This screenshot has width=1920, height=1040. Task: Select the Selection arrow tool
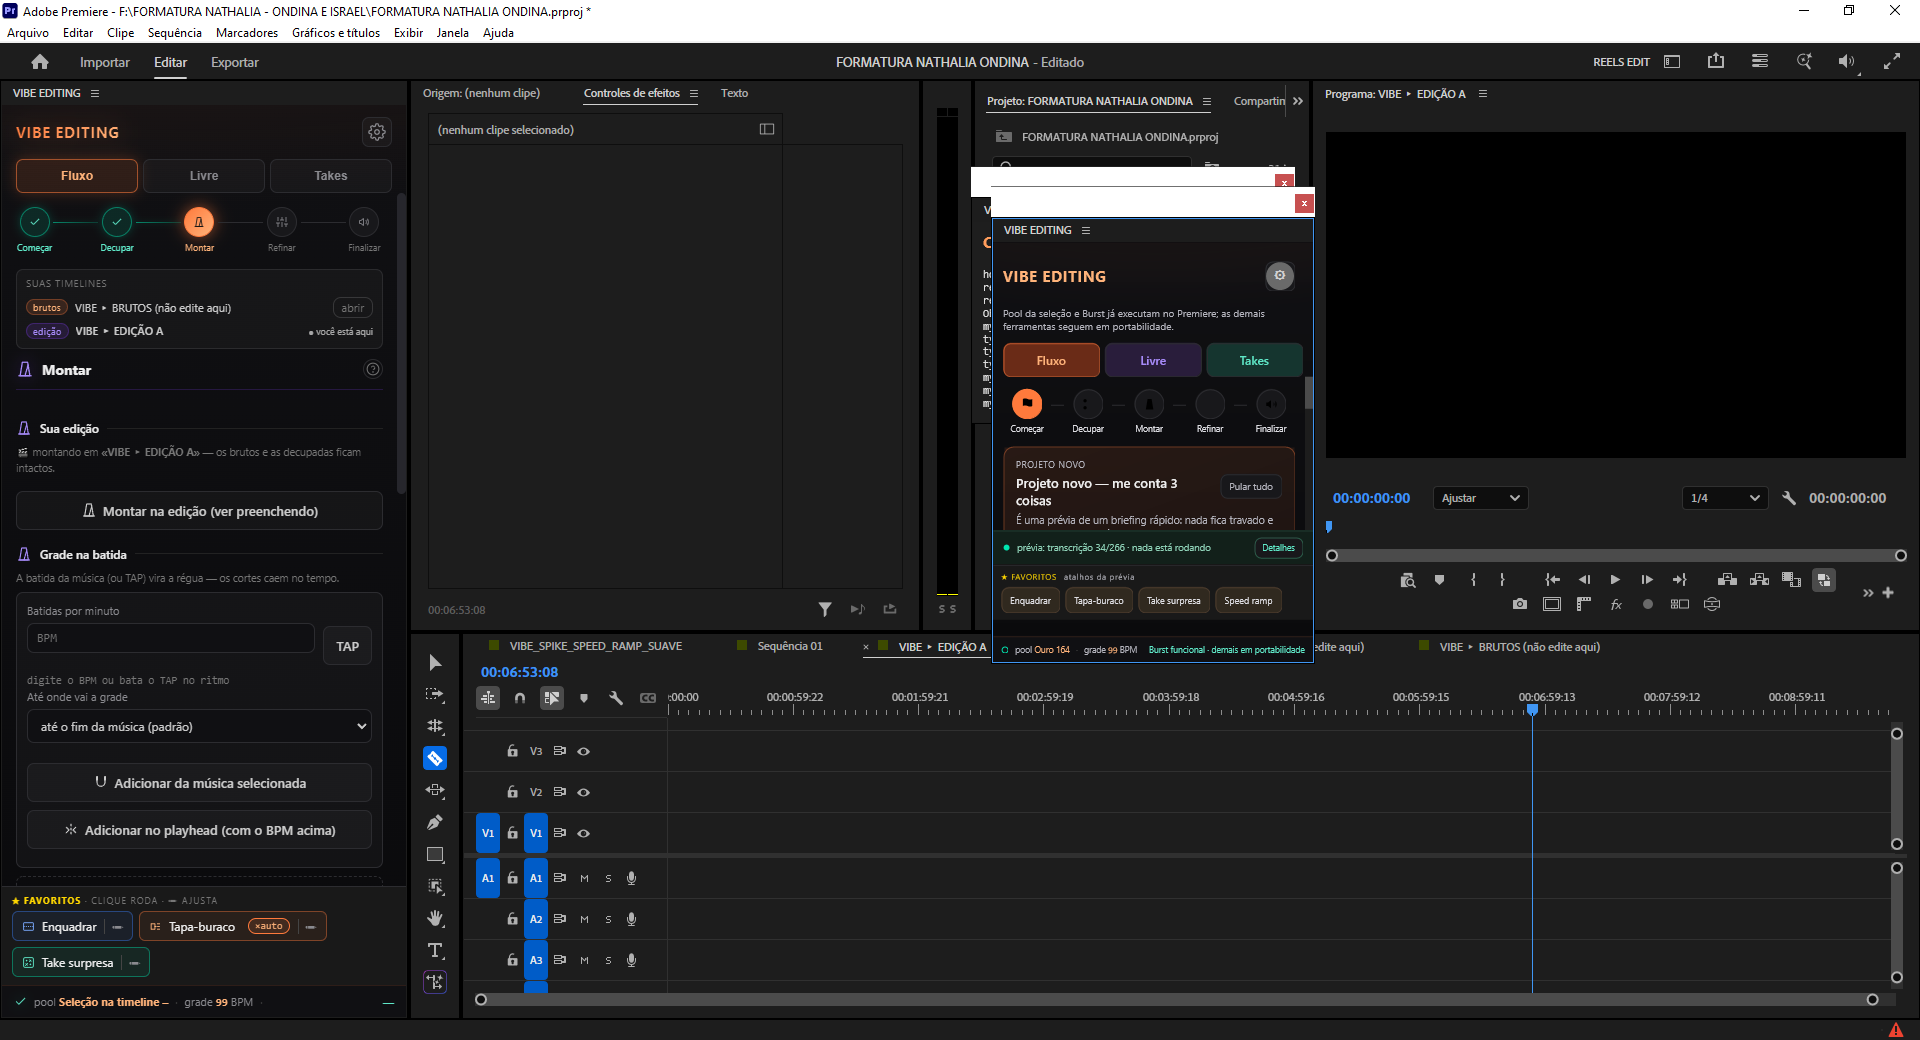(x=435, y=663)
